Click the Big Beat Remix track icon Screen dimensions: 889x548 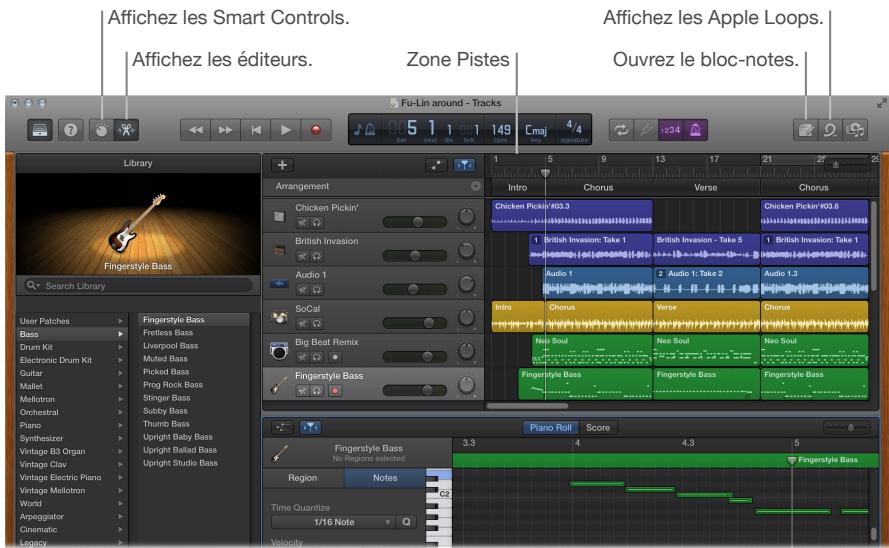(279, 351)
